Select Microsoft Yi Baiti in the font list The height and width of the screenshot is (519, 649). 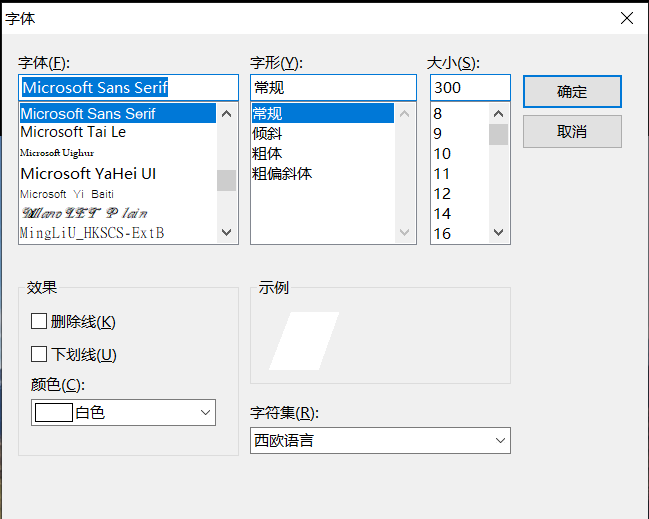(x=118, y=194)
